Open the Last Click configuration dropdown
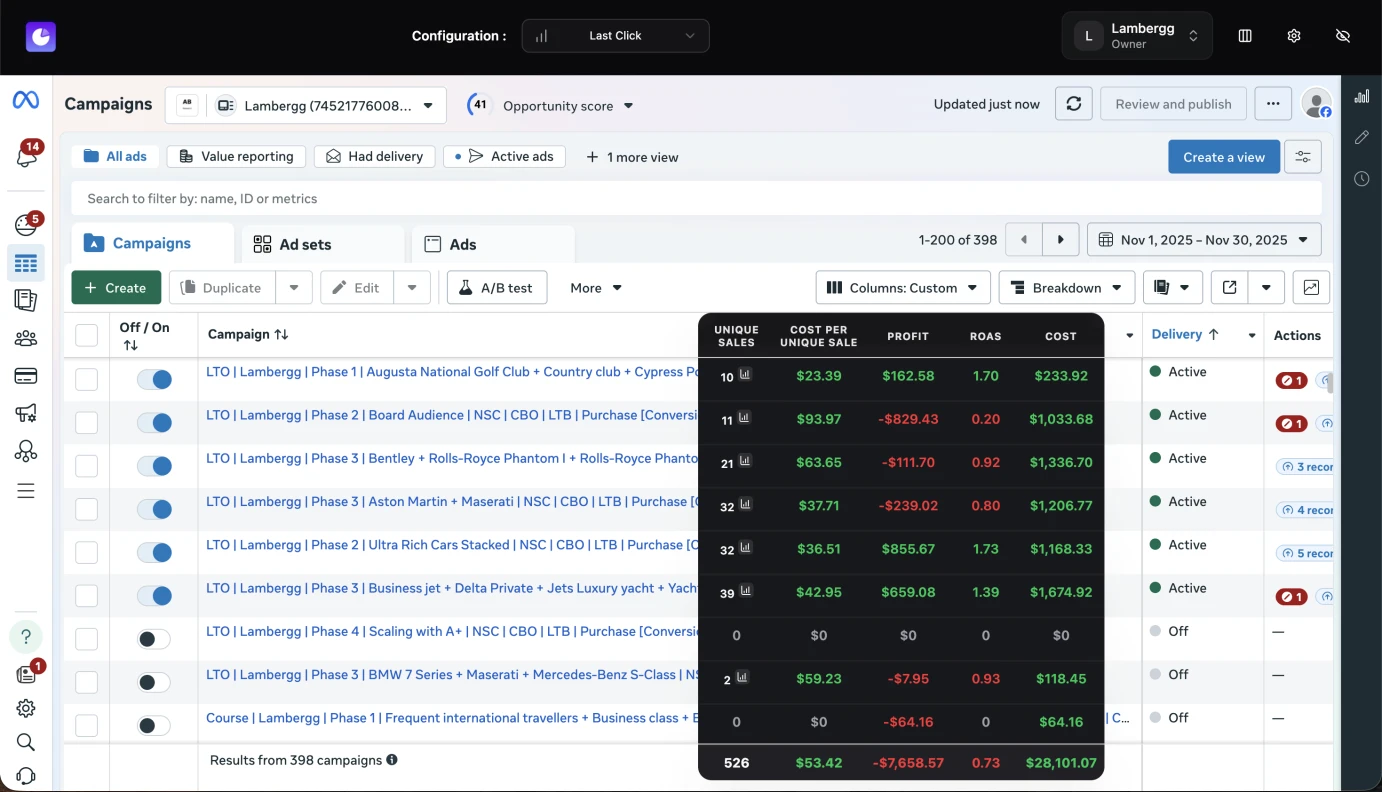Screen dimensions: 1382x792 coord(615,35)
